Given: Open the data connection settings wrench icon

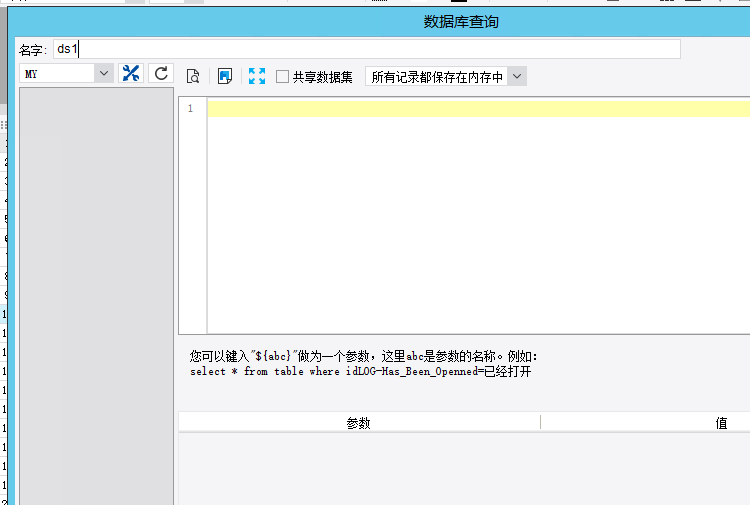Looking at the screenshot, I should point(131,74).
